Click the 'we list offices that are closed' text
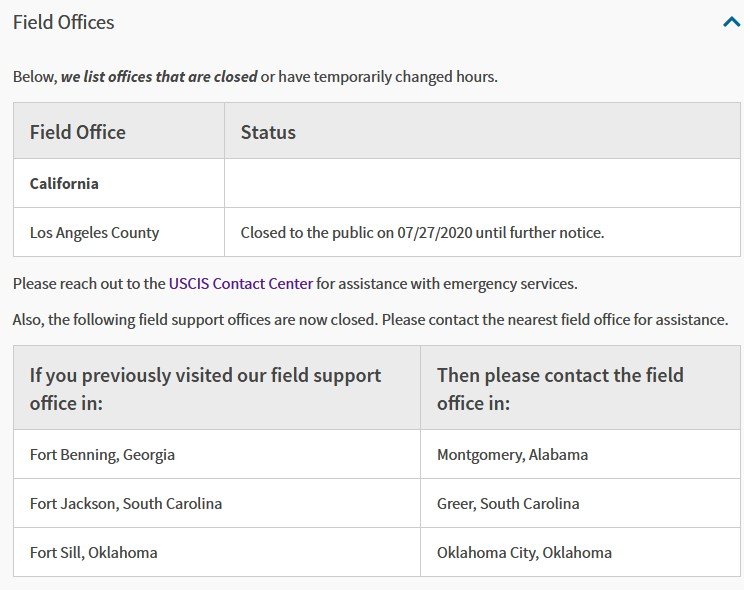The height and width of the screenshot is (590, 744). [159, 76]
